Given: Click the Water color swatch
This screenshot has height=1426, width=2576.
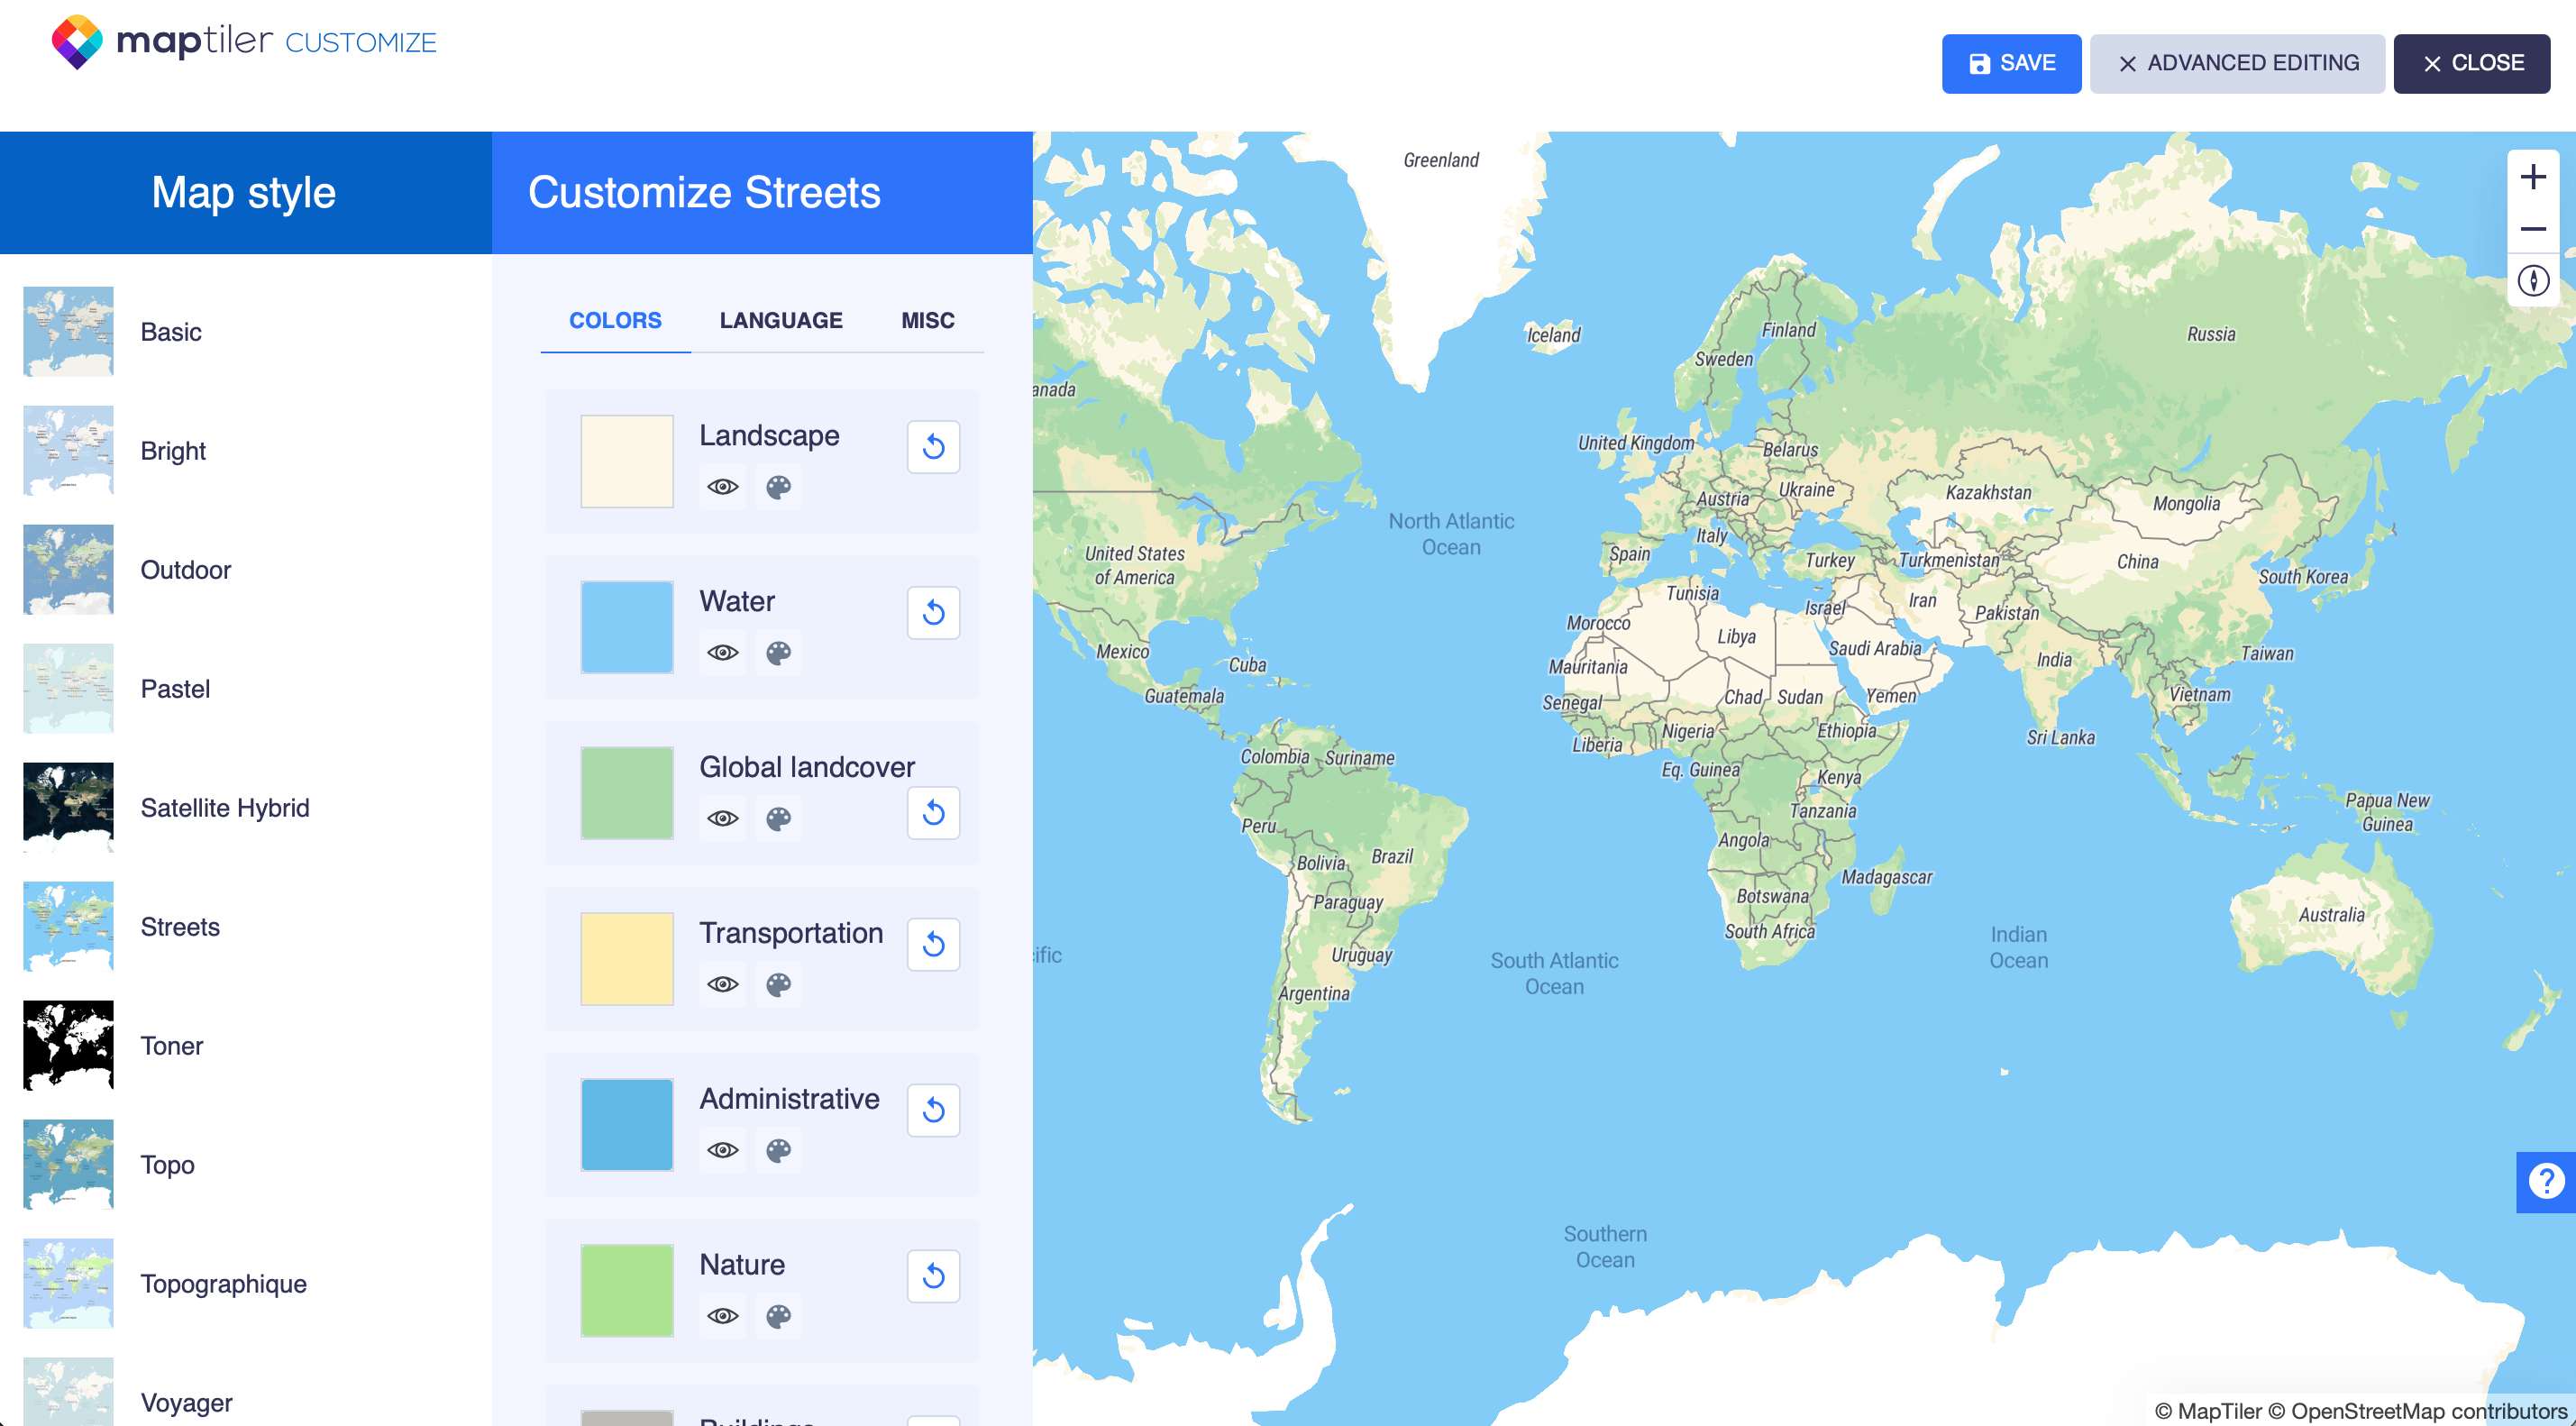Looking at the screenshot, I should (x=626, y=626).
